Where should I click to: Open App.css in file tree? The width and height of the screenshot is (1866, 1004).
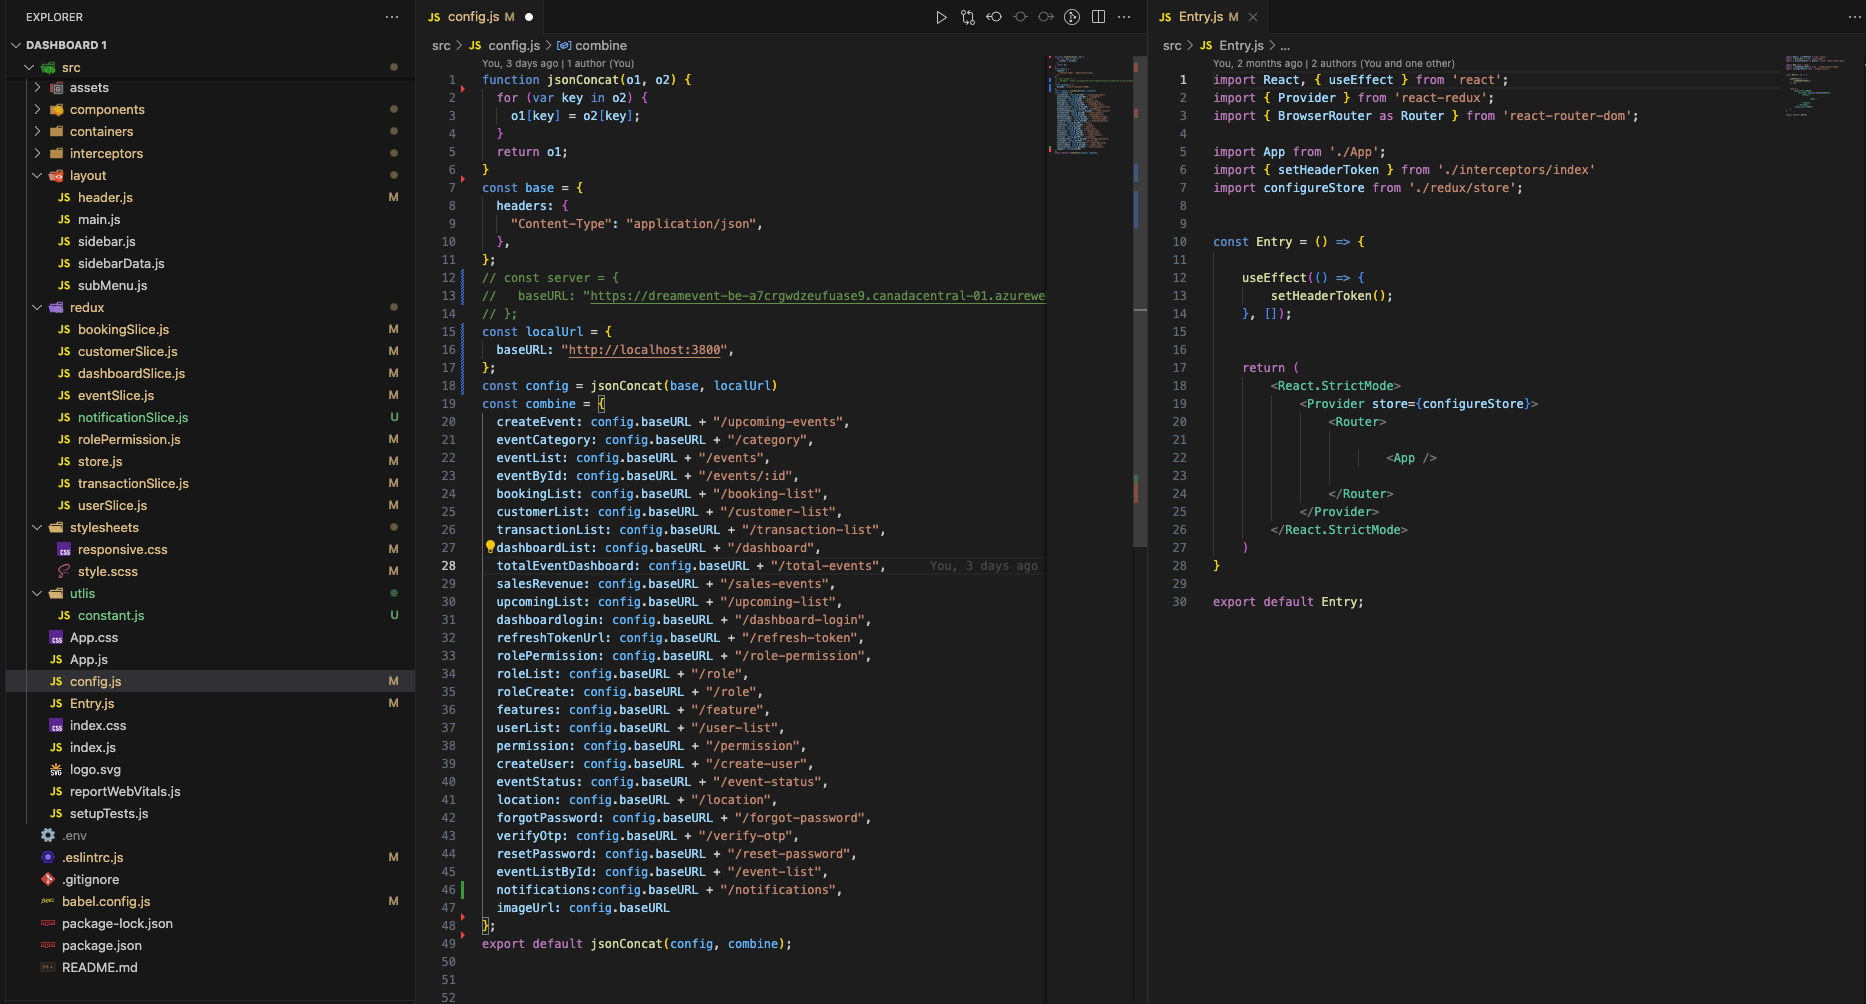(x=93, y=637)
